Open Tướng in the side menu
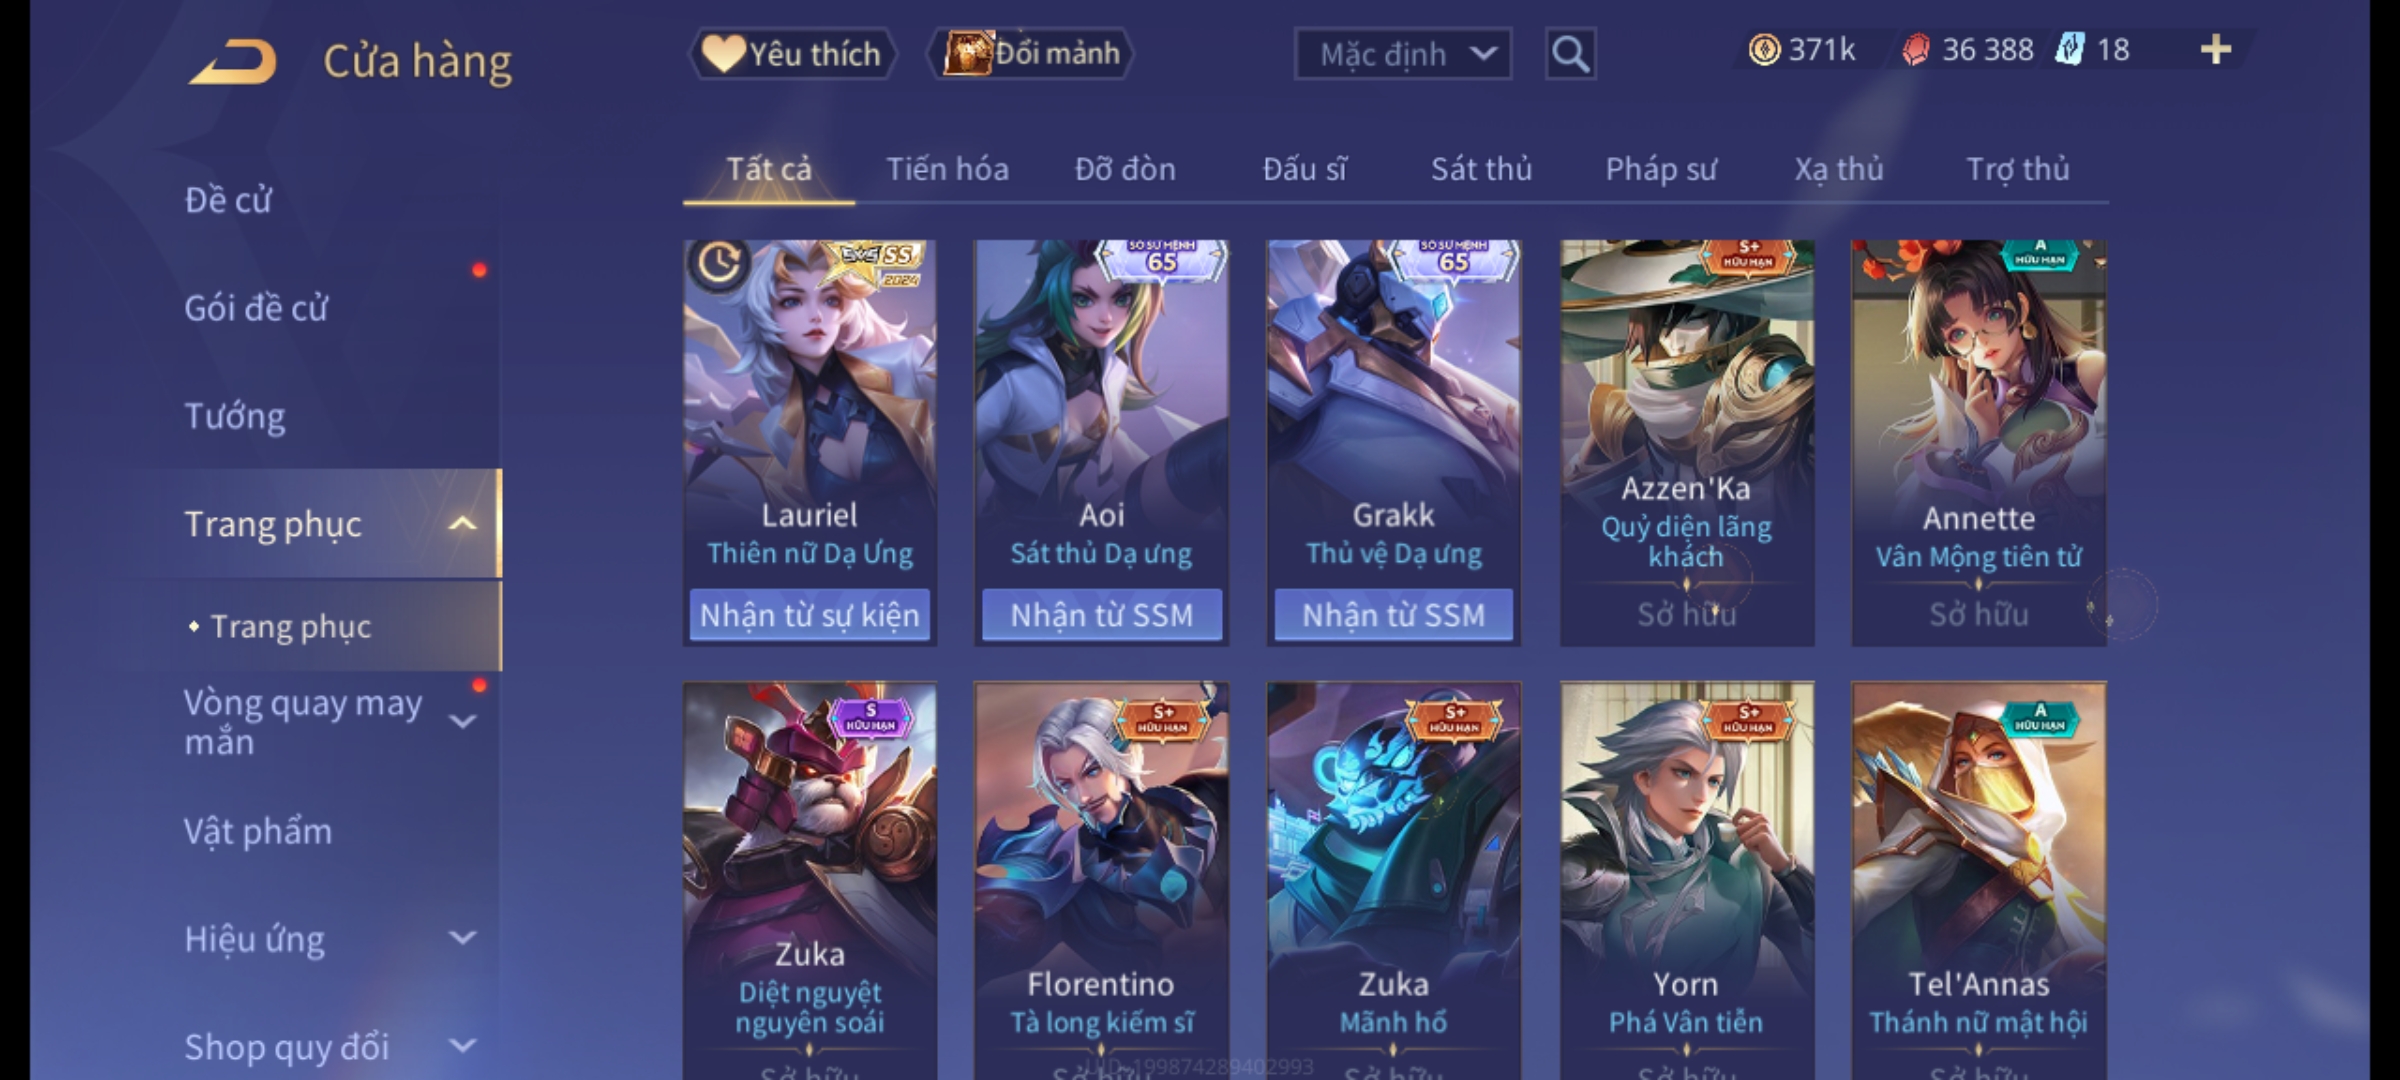The height and width of the screenshot is (1080, 2400). tap(235, 416)
